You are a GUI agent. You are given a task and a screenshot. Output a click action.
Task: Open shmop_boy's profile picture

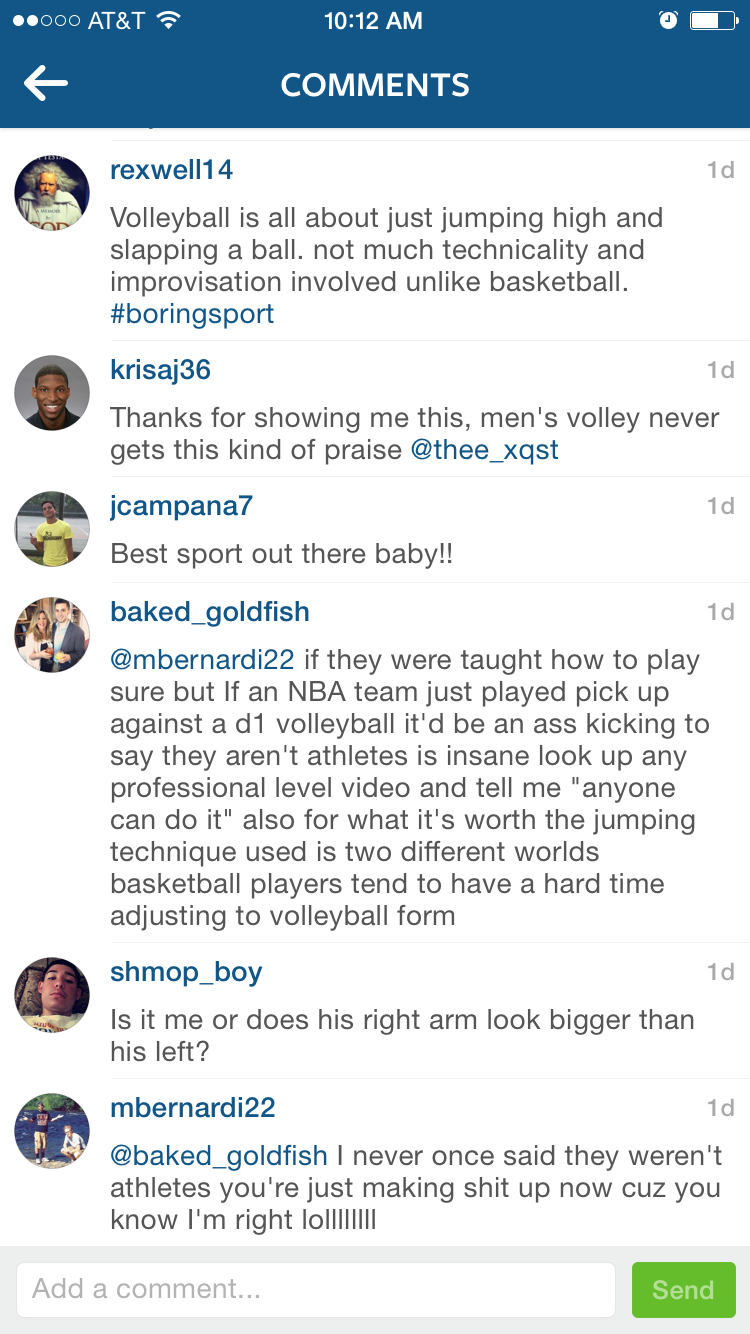click(x=52, y=995)
